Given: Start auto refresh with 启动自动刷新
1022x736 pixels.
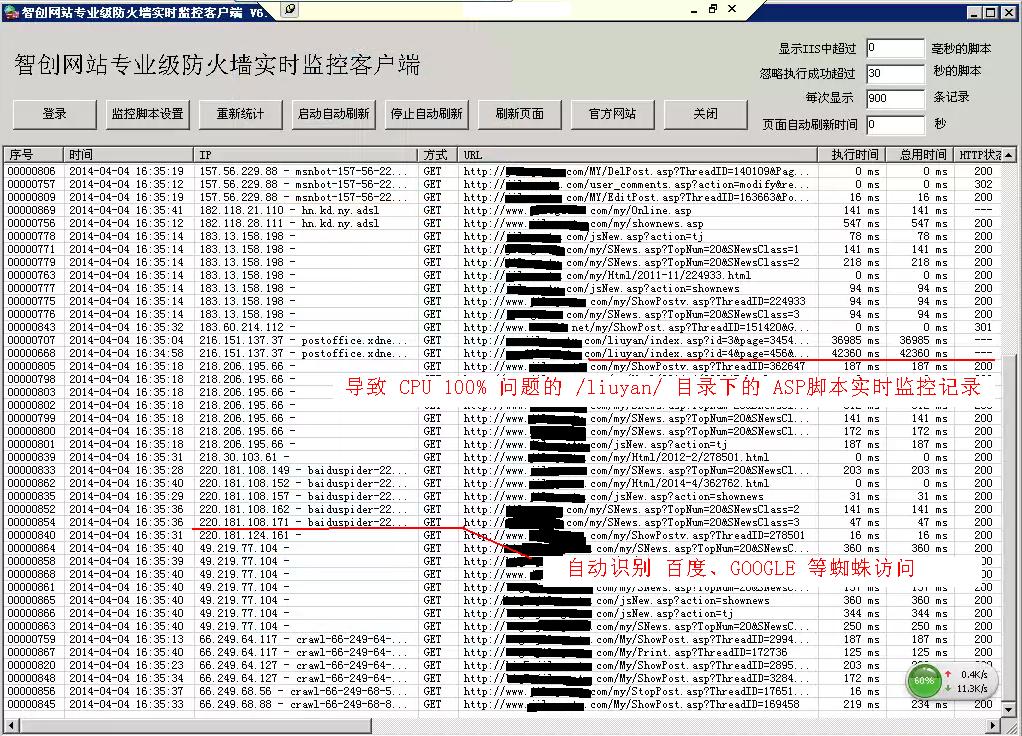Looking at the screenshot, I should tap(334, 114).
